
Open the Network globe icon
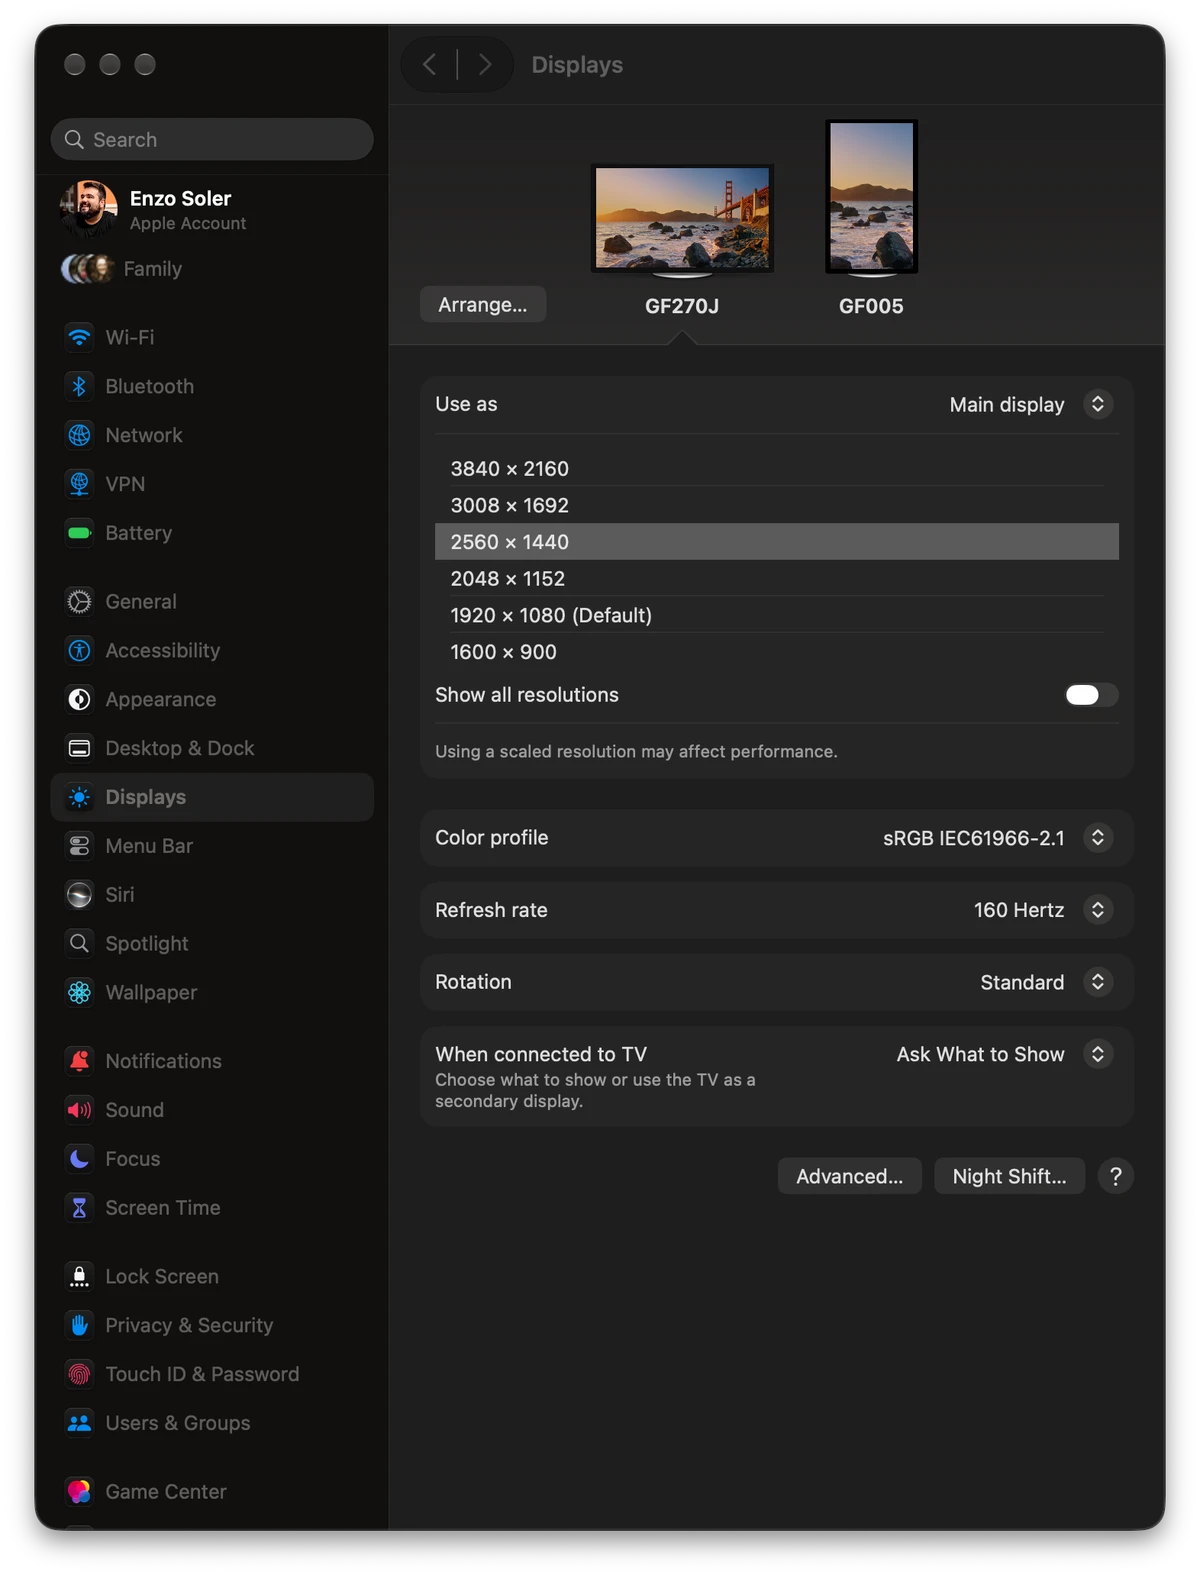click(x=79, y=435)
